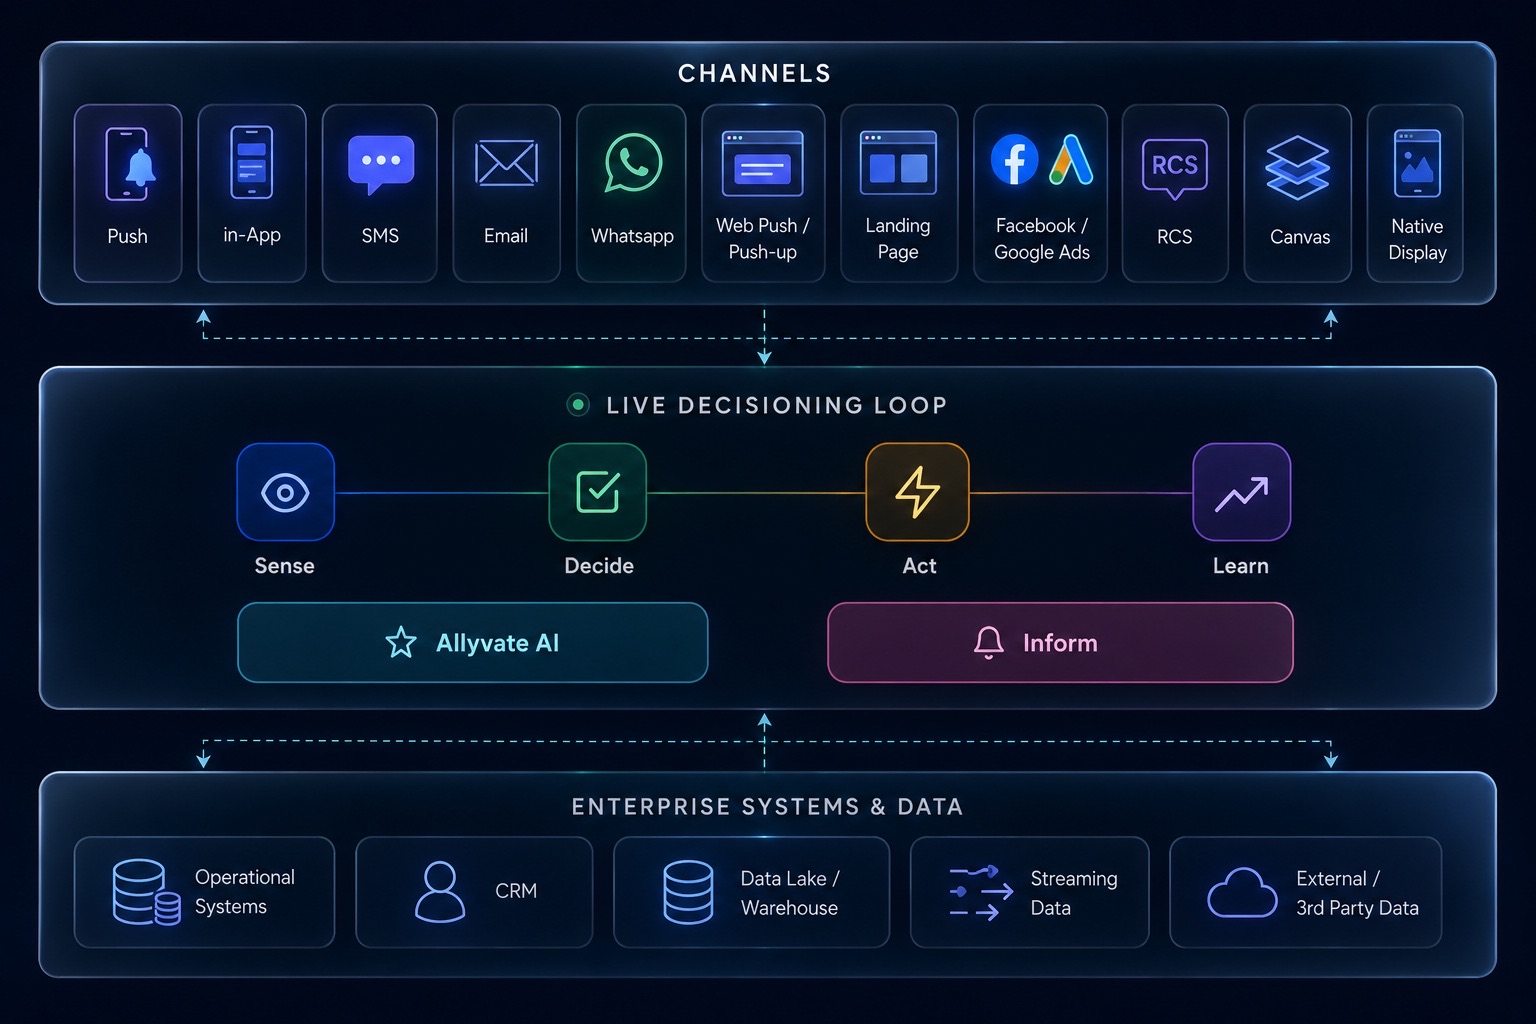
Task: Click the bell icon in Inform
Action: [x=989, y=643]
